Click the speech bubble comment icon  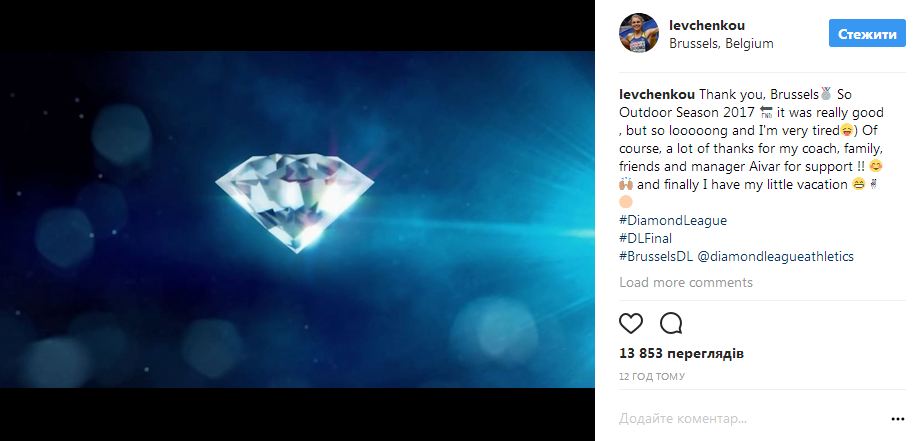coord(671,323)
